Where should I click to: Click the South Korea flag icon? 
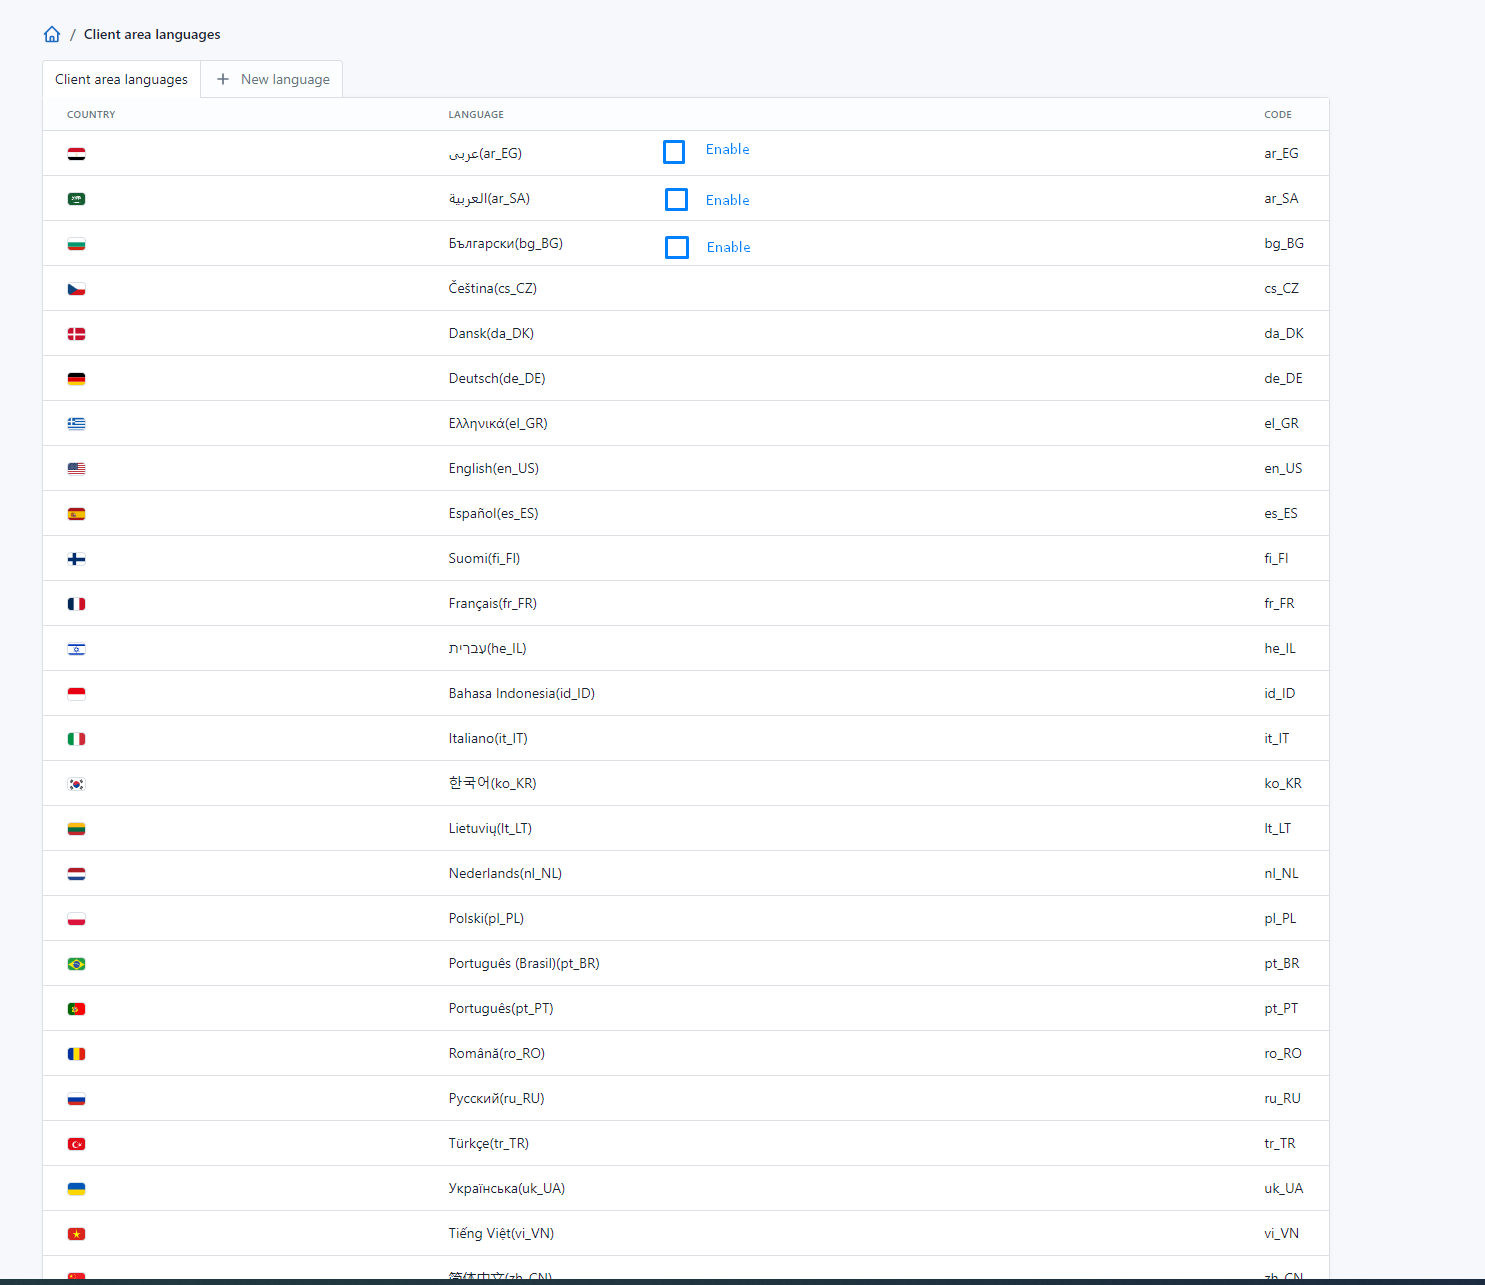pyautogui.click(x=76, y=783)
